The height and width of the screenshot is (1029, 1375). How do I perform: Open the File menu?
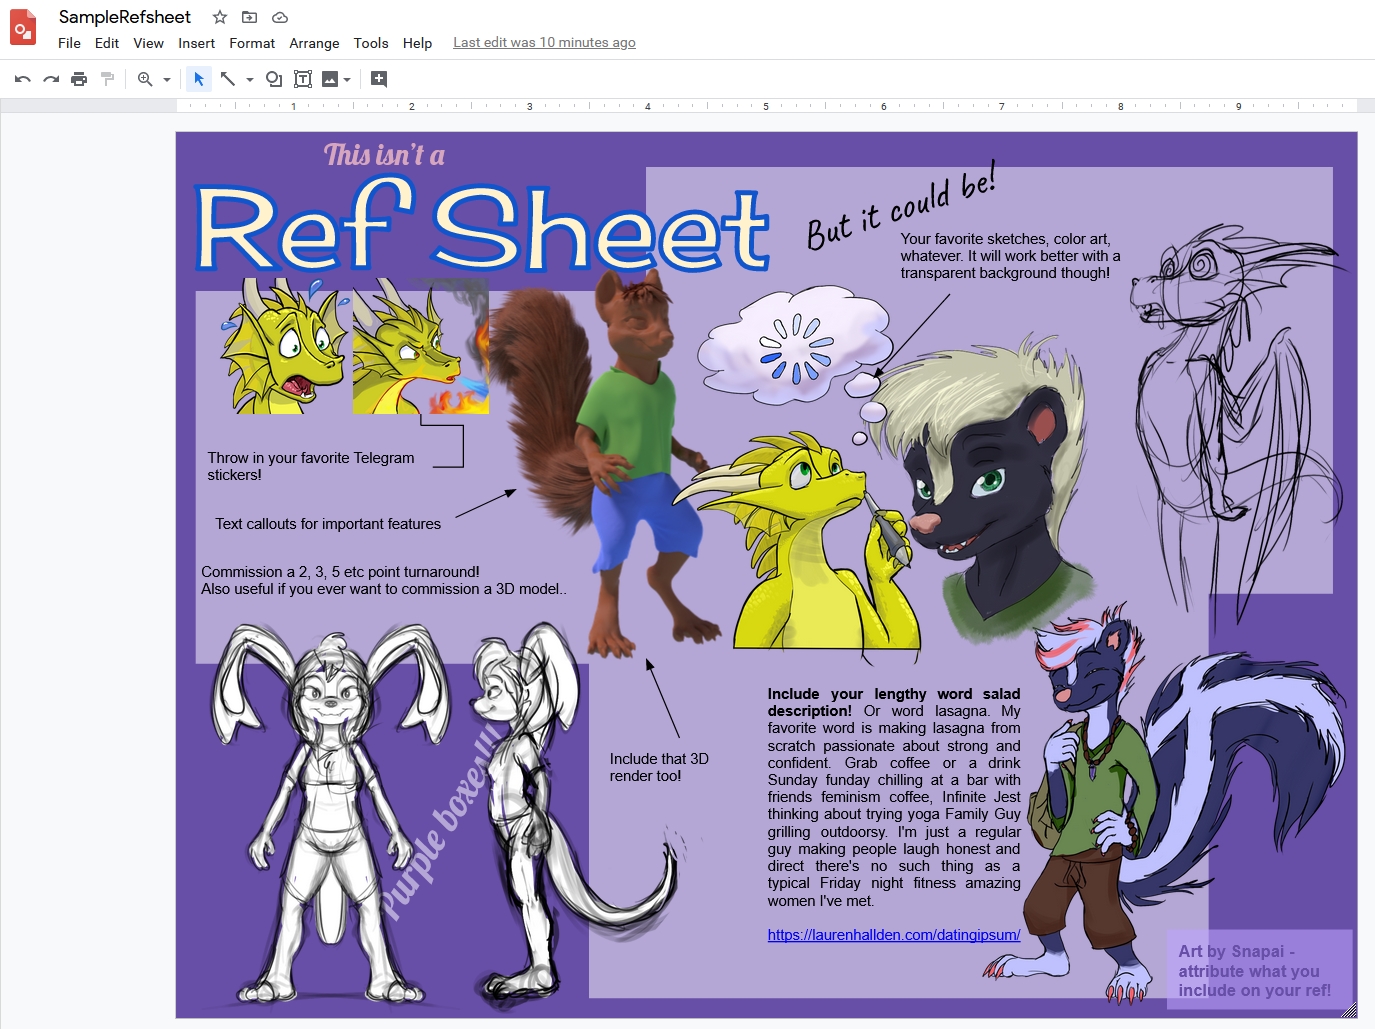pyautogui.click(x=69, y=43)
